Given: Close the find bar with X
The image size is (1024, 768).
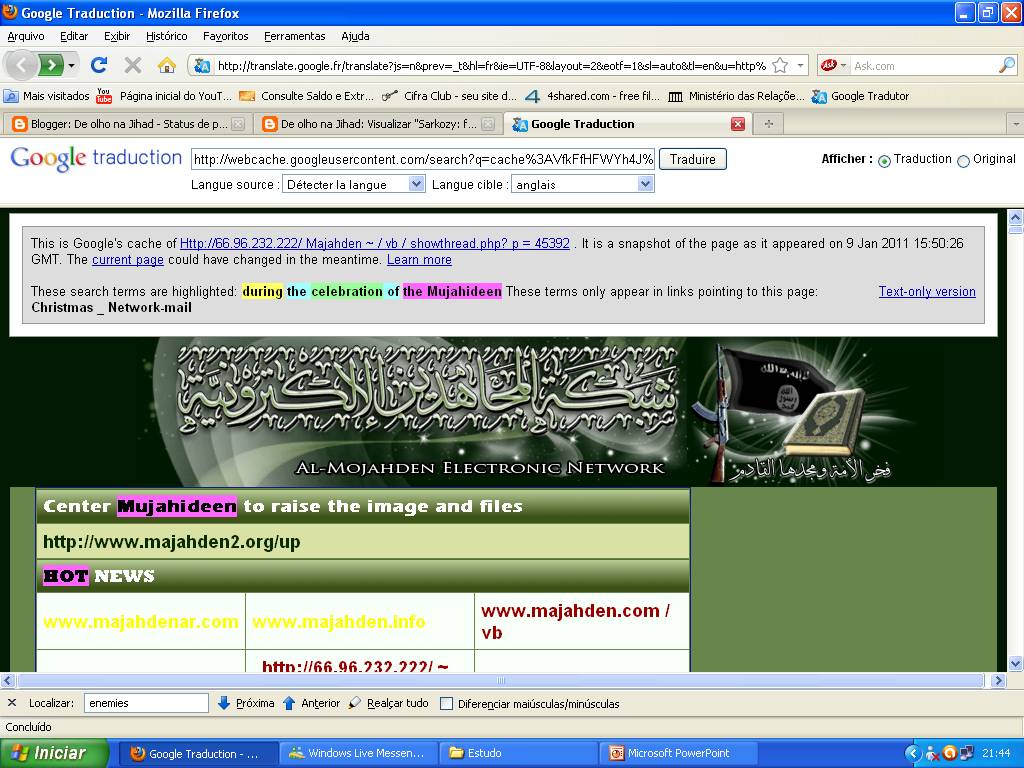Looking at the screenshot, I should [x=12, y=703].
